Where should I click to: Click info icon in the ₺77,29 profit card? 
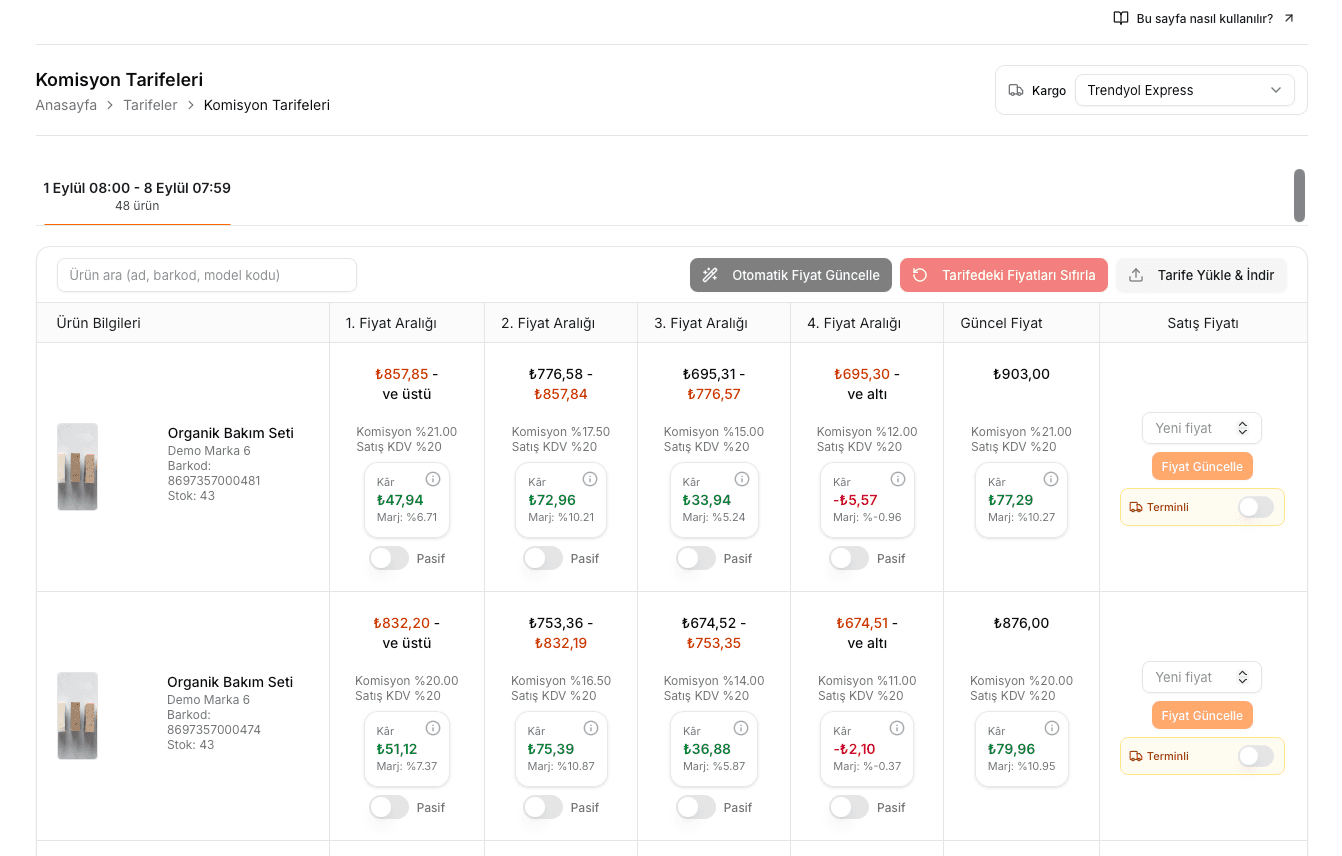(x=1051, y=479)
